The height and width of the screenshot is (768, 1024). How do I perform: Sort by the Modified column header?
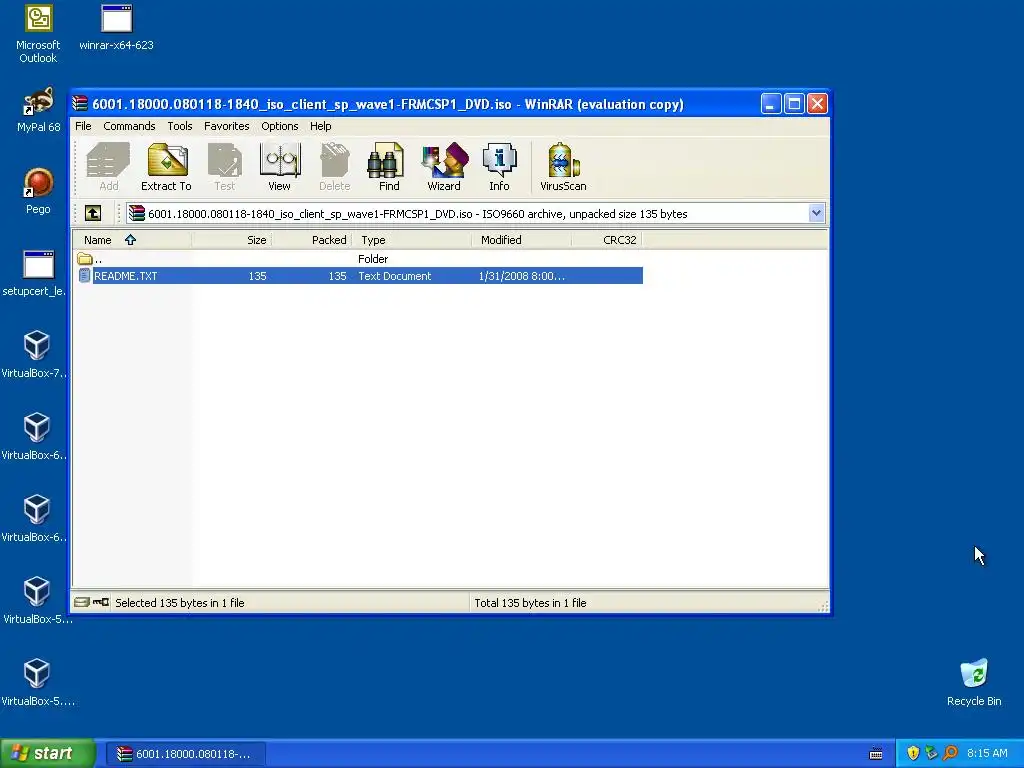click(x=521, y=240)
